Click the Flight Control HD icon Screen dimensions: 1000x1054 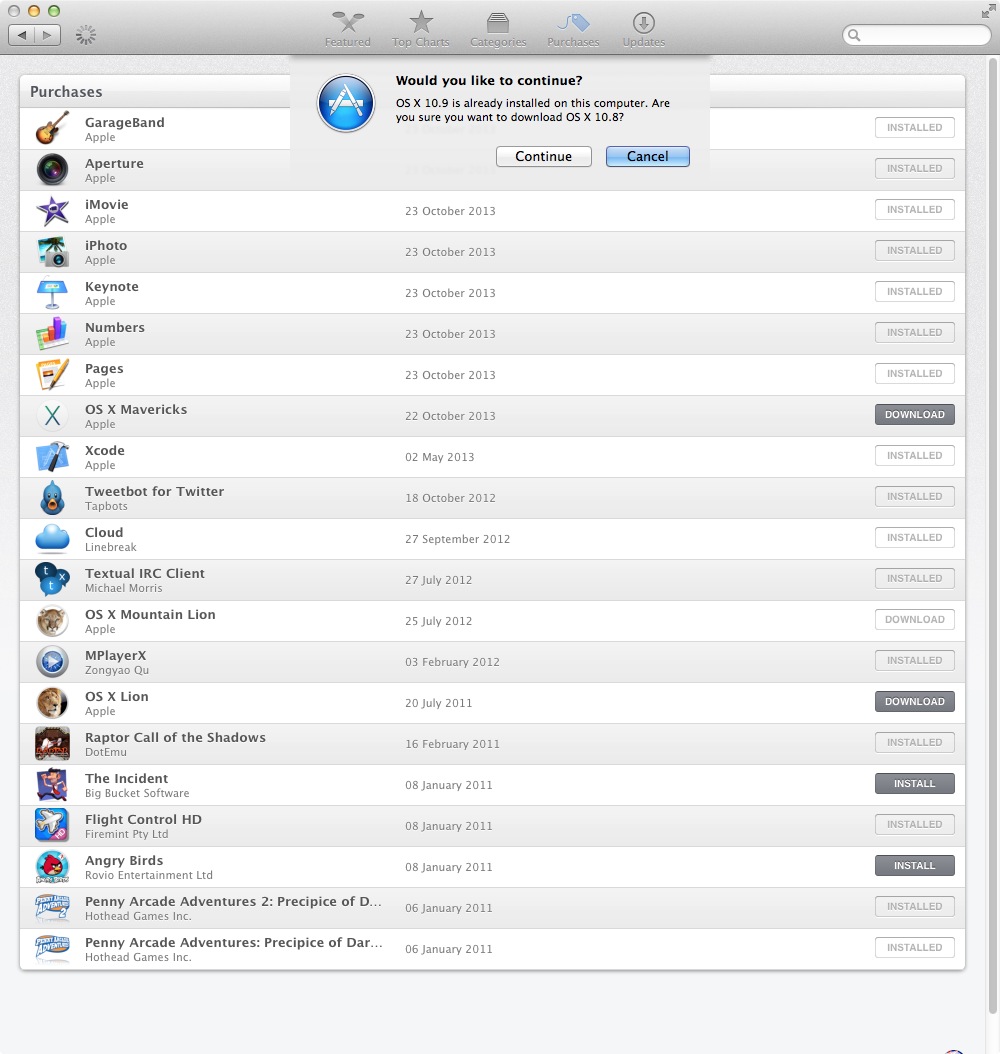pyautogui.click(x=52, y=825)
